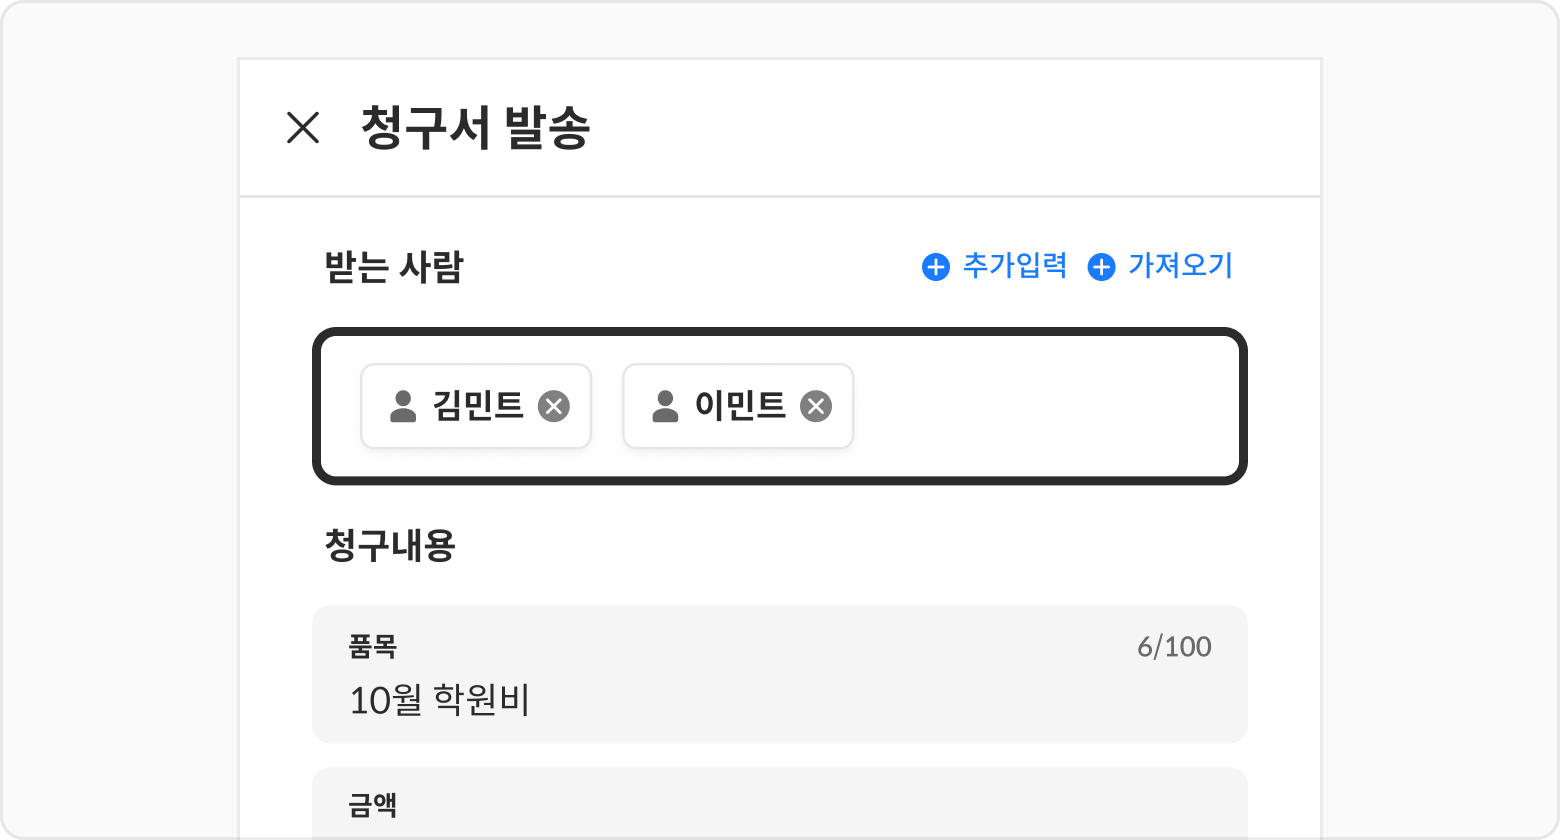
Task: Click the 품목 field label
Action: point(373,647)
